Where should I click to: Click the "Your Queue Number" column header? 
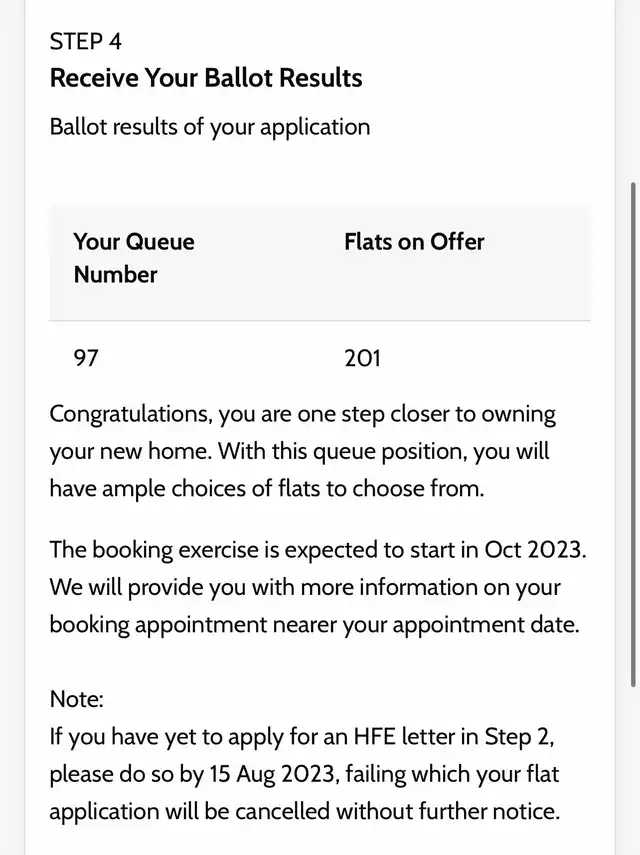tap(134, 257)
